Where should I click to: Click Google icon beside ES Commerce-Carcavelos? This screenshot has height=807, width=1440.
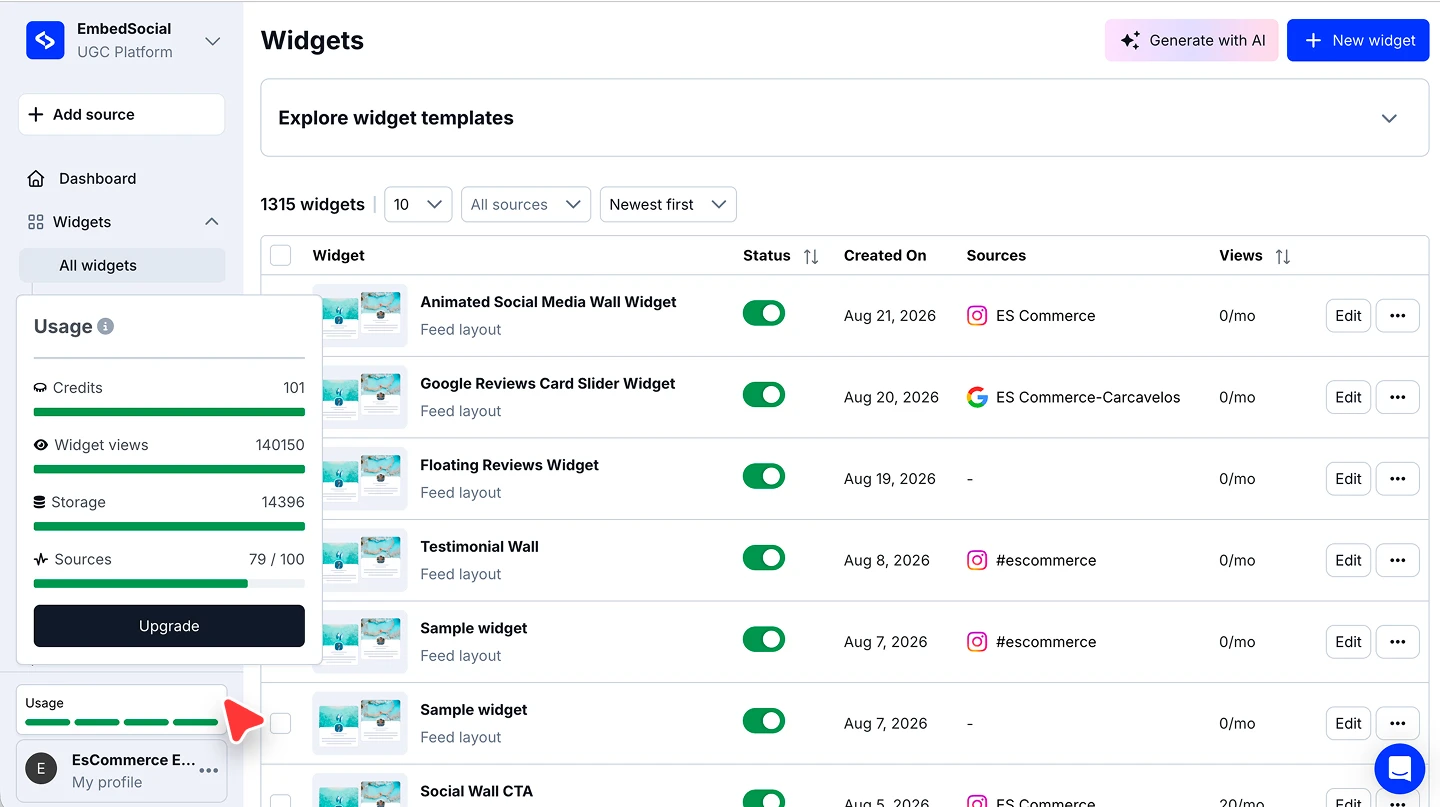click(977, 397)
